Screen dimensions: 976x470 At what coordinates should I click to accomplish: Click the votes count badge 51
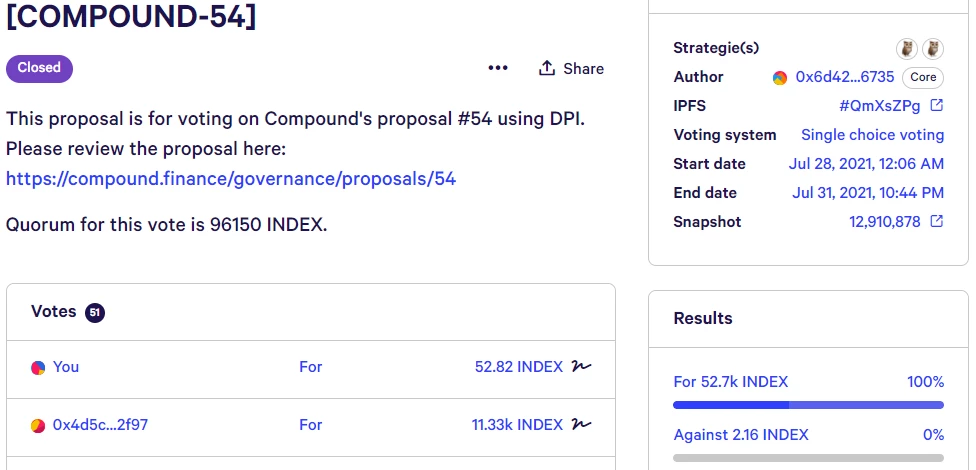tap(95, 313)
